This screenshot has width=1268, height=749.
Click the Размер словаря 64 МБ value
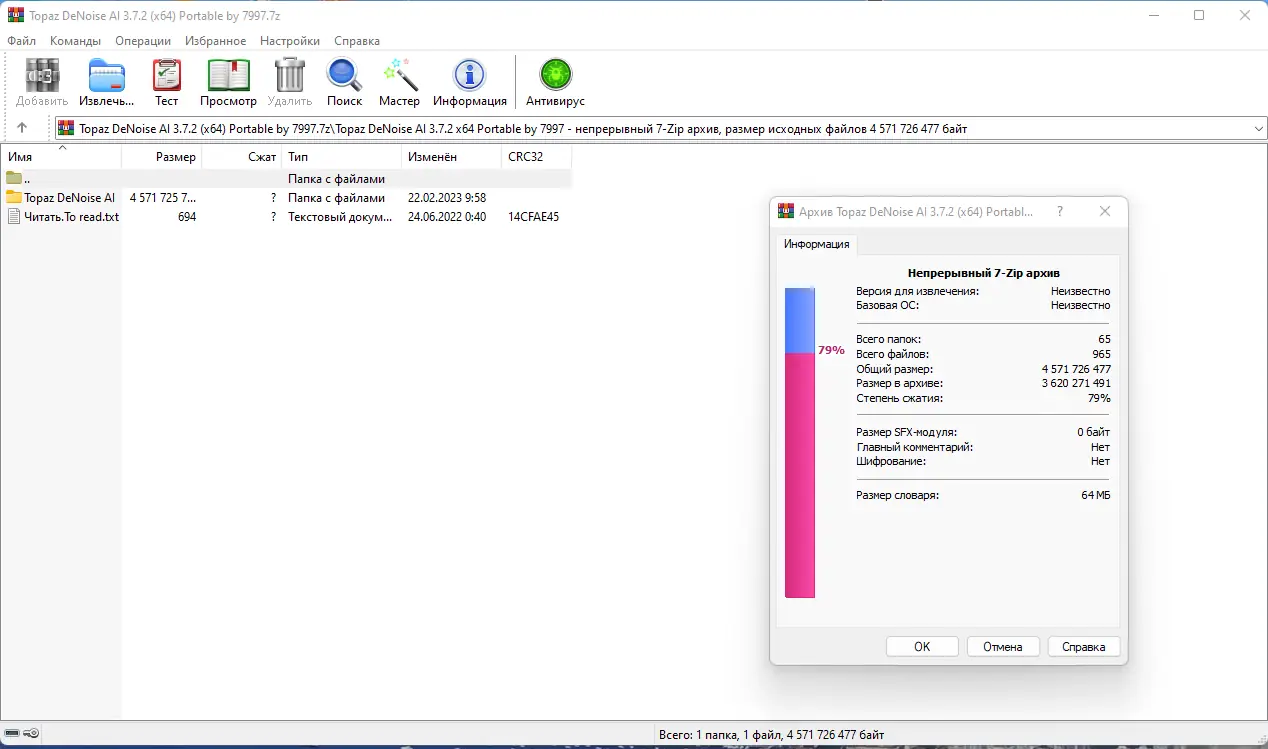[1096, 495]
